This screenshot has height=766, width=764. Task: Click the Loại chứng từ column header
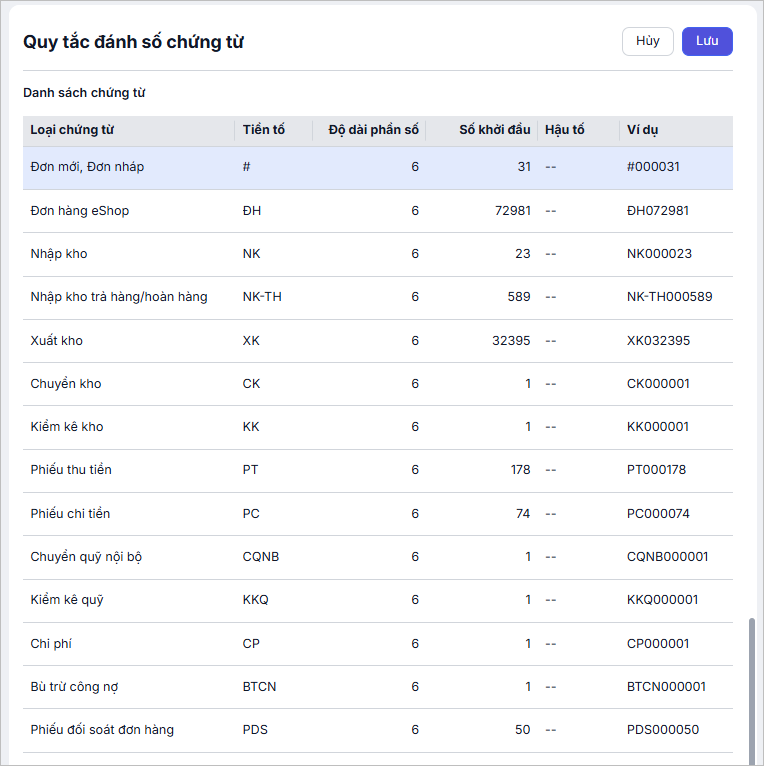[x=72, y=130]
